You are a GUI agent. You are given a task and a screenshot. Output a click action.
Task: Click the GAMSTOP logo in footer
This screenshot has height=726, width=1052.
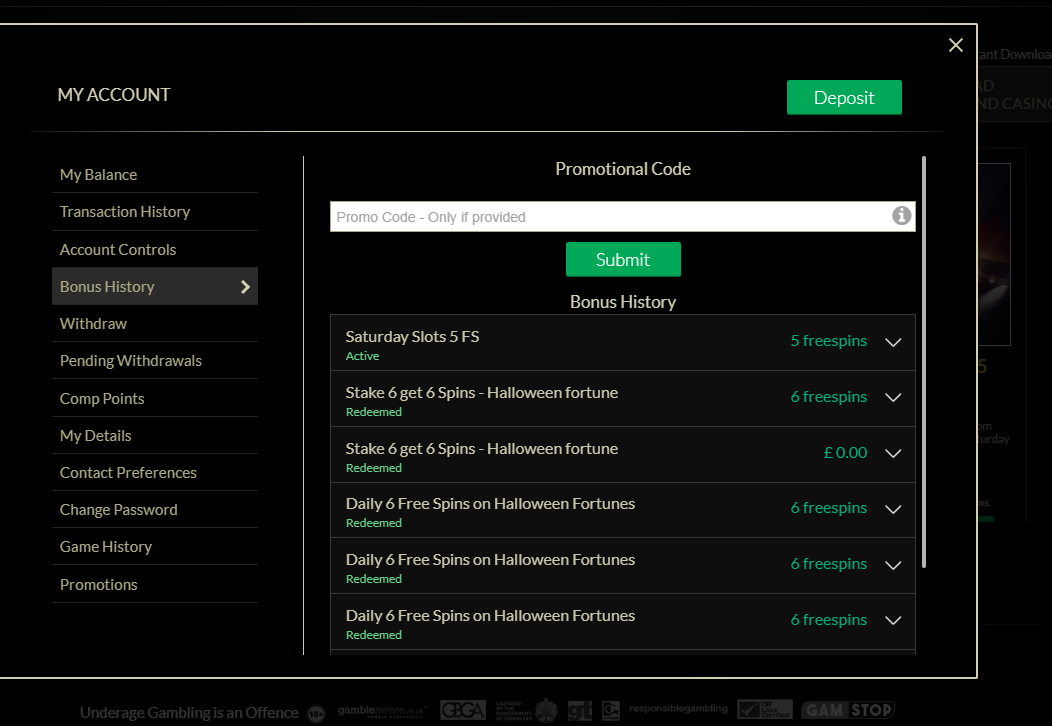848,710
